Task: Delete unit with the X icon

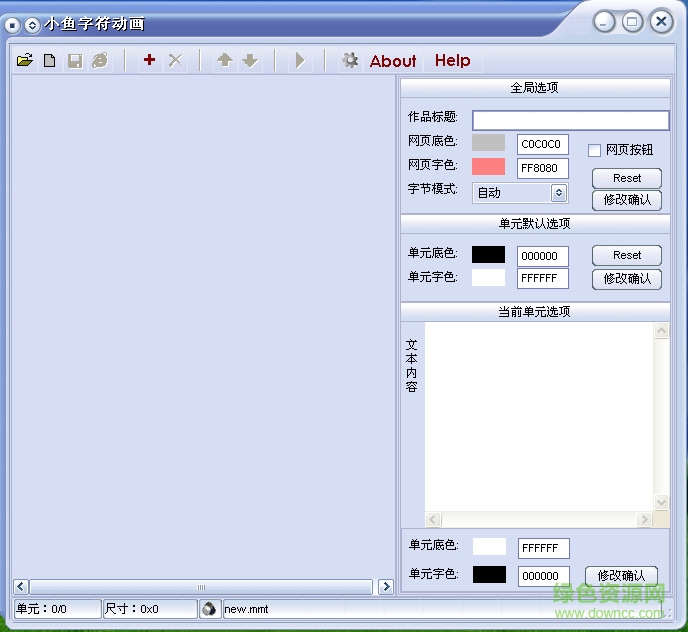Action: [x=175, y=61]
